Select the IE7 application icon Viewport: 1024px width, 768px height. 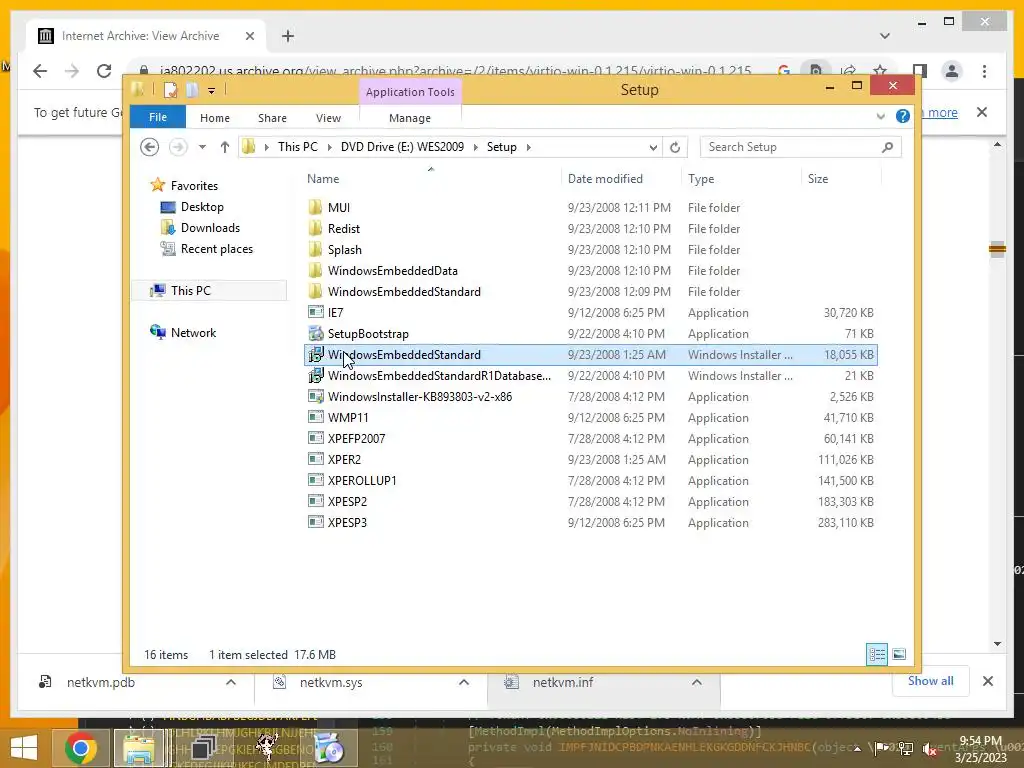[x=315, y=312]
